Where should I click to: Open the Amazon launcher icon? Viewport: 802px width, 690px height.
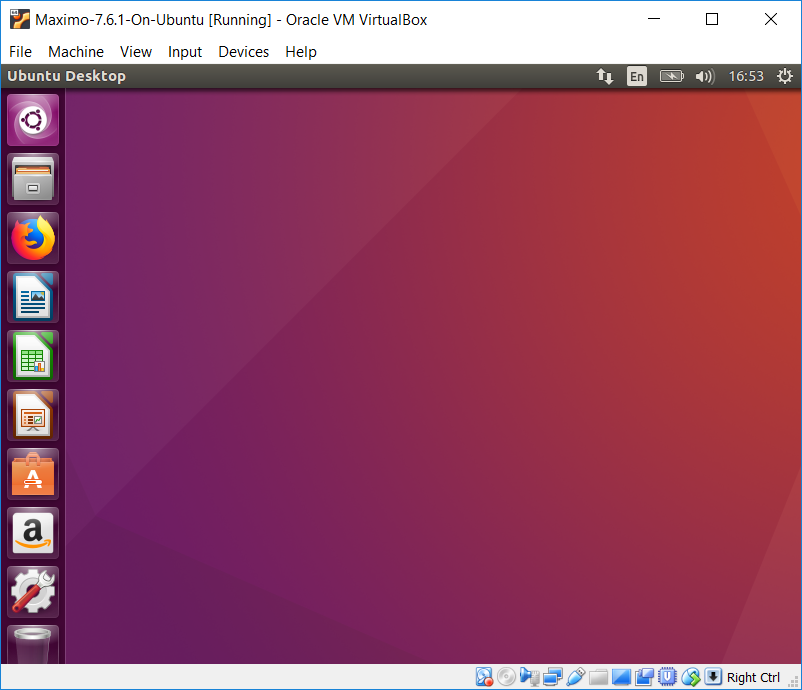[x=33, y=533]
